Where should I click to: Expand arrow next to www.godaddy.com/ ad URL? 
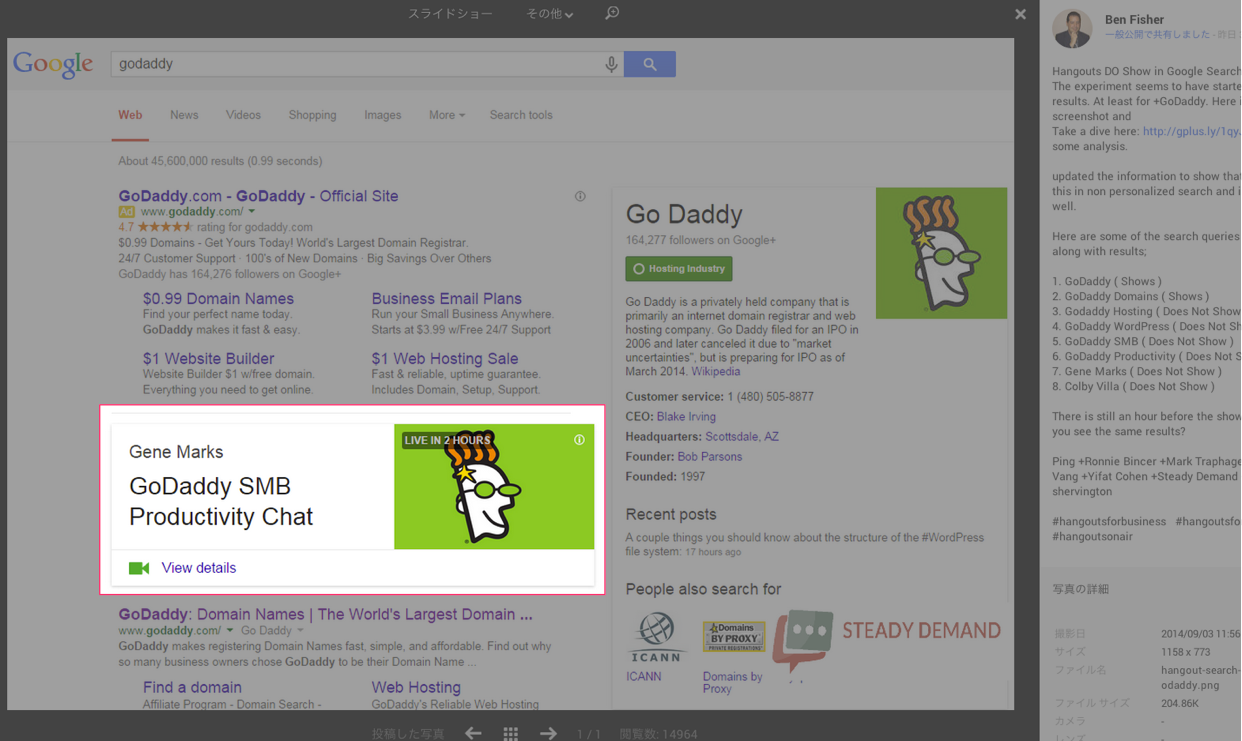pyautogui.click(x=252, y=212)
